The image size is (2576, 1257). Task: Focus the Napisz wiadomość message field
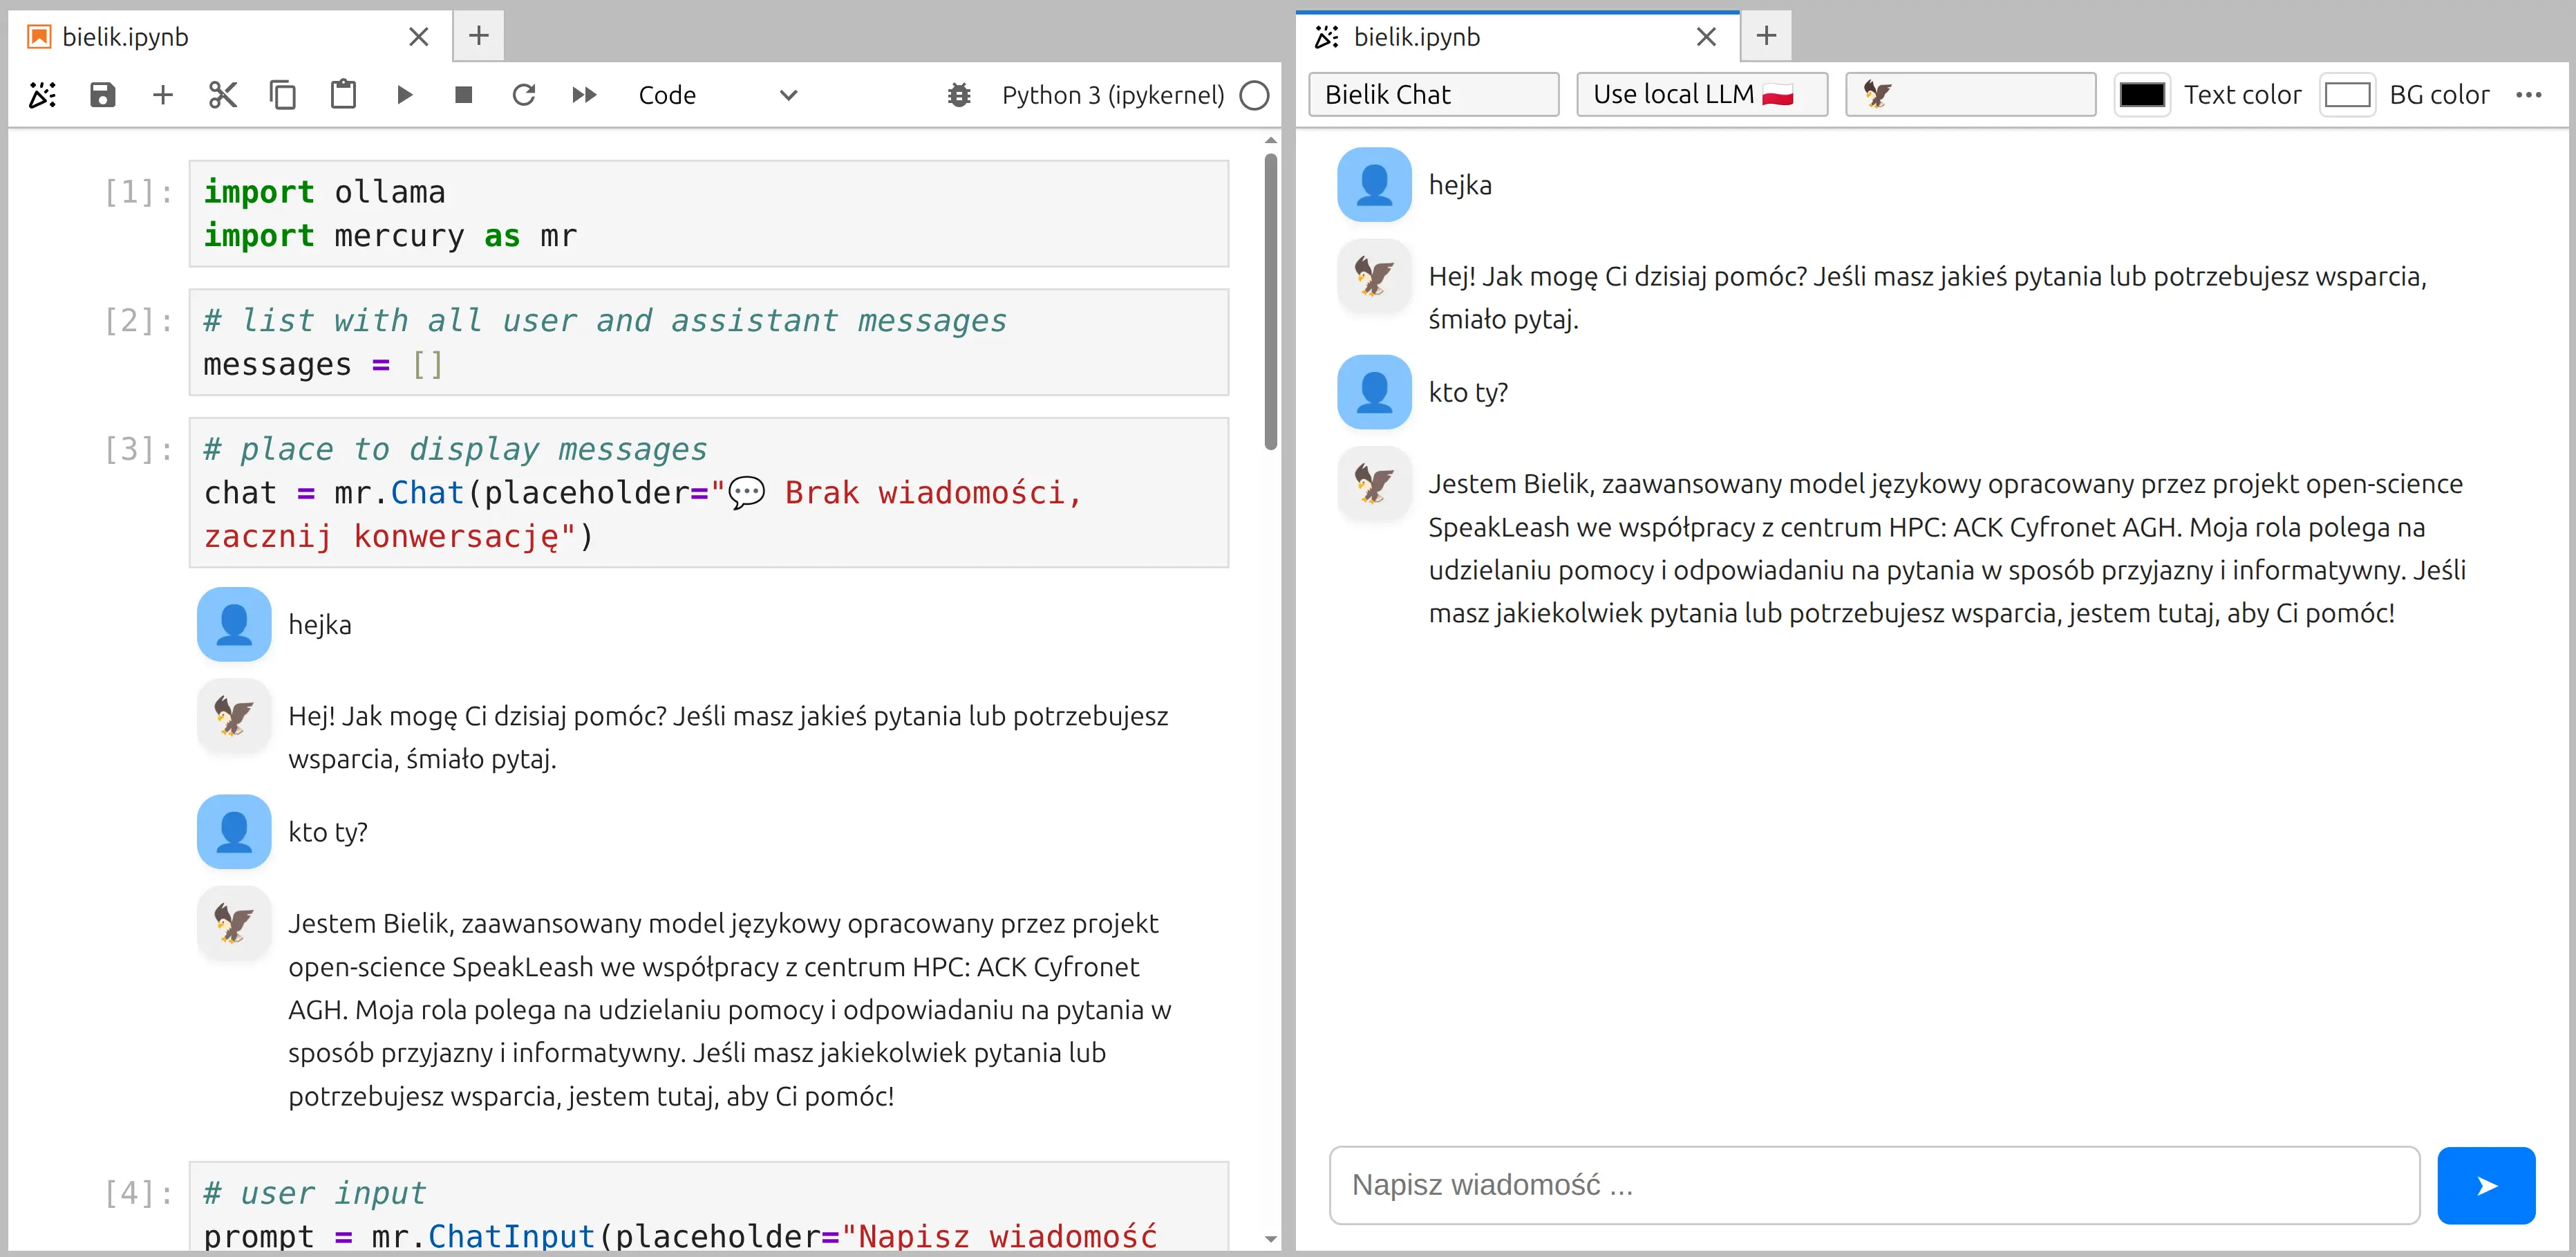(x=1873, y=1185)
